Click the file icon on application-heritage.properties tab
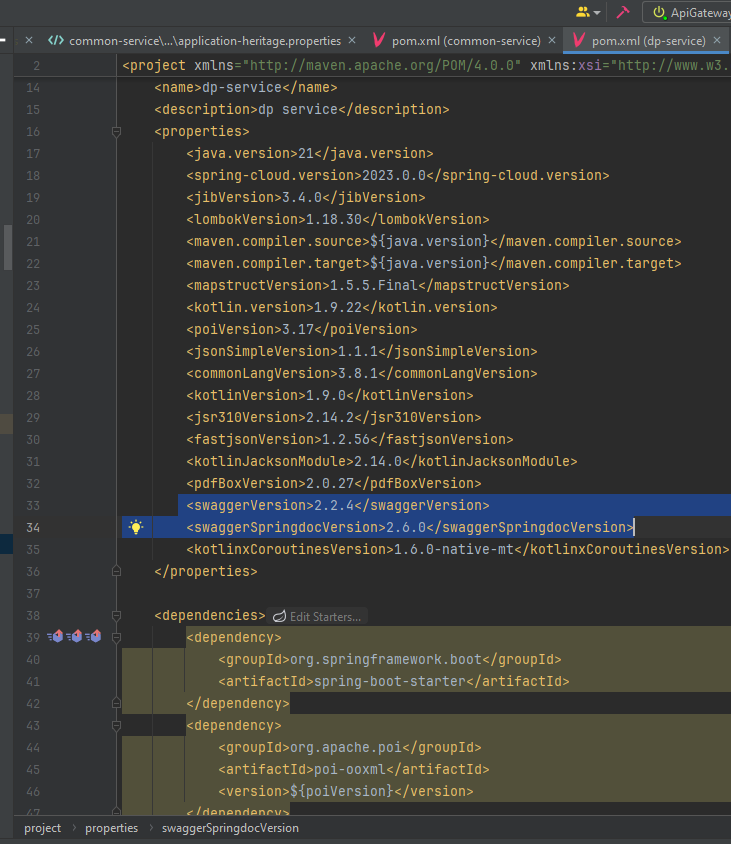Screen dimensions: 731x844 click(x=56, y=40)
